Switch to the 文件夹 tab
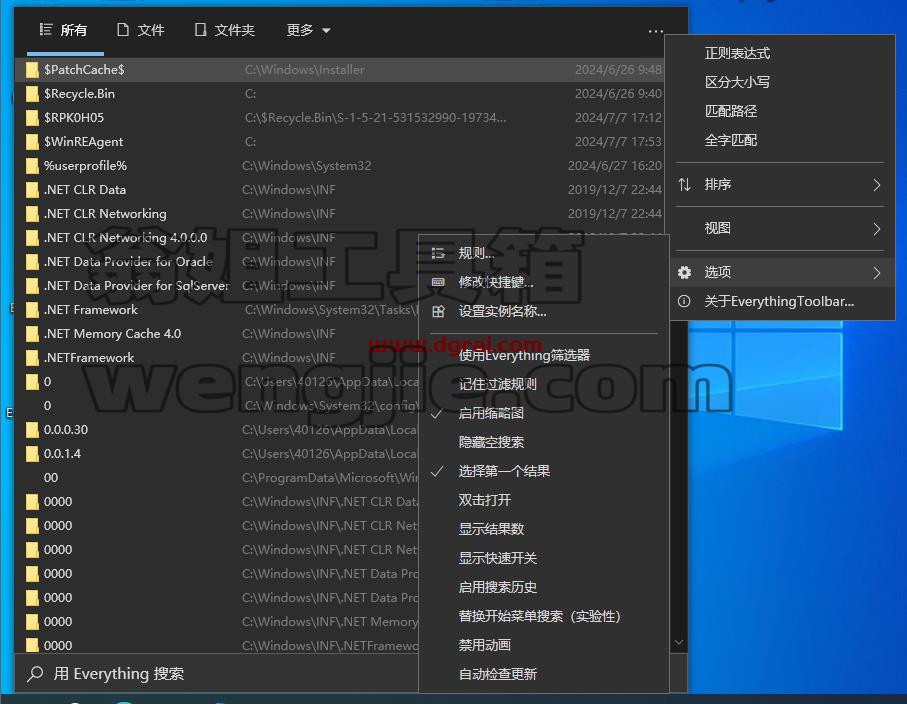 225,30
